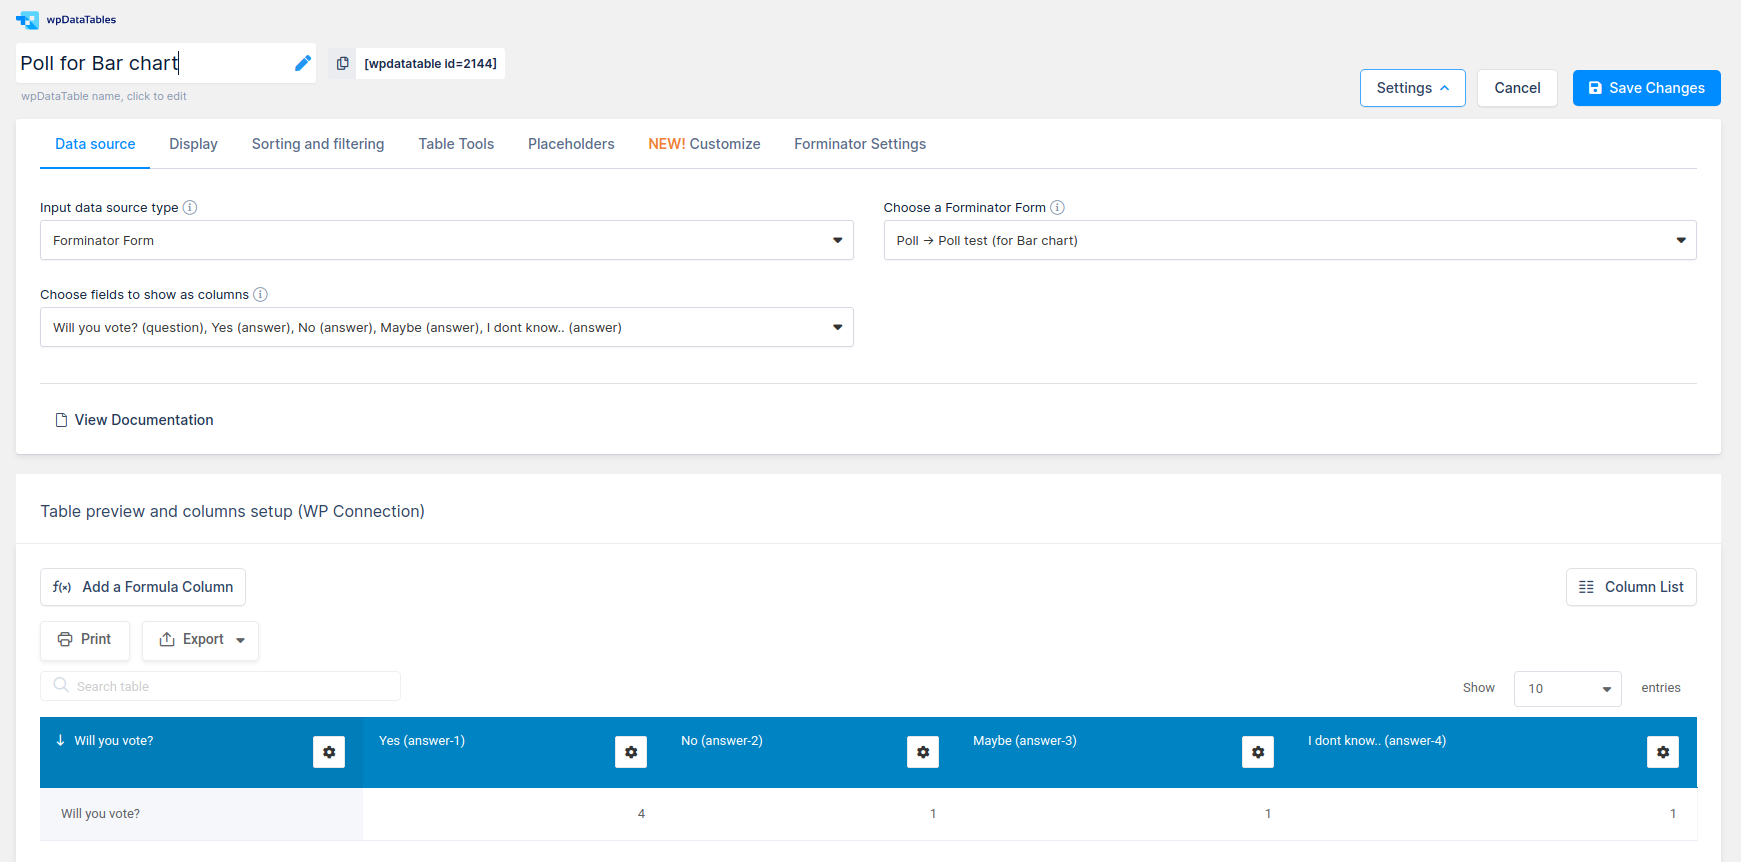Image resolution: width=1741 pixels, height=862 pixels.
Task: Open column settings gear for I dont know..
Action: pyautogui.click(x=1663, y=752)
